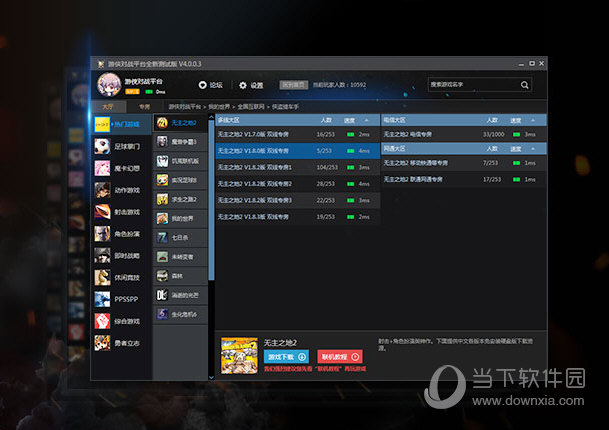The width and height of the screenshot is (609, 430).
Task: Click the 0ms ping indicator under username
Action: 155,92
